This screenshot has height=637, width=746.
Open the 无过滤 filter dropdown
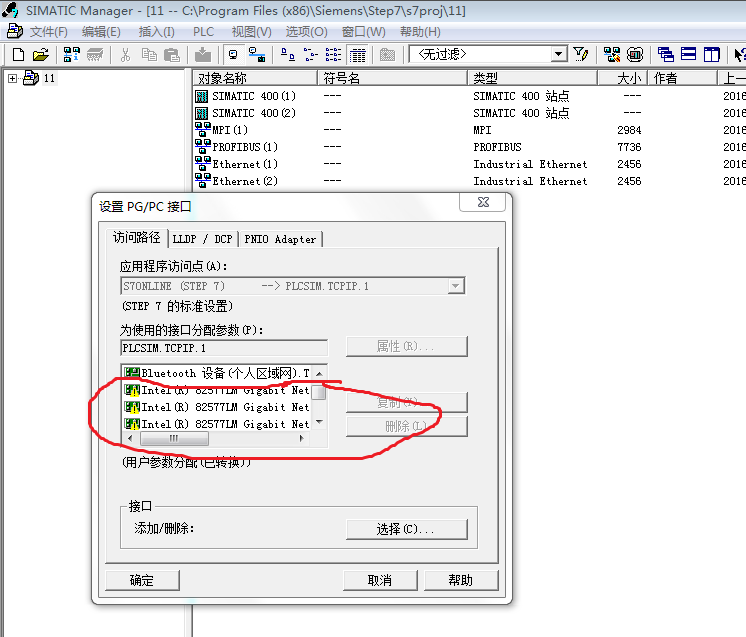559,54
